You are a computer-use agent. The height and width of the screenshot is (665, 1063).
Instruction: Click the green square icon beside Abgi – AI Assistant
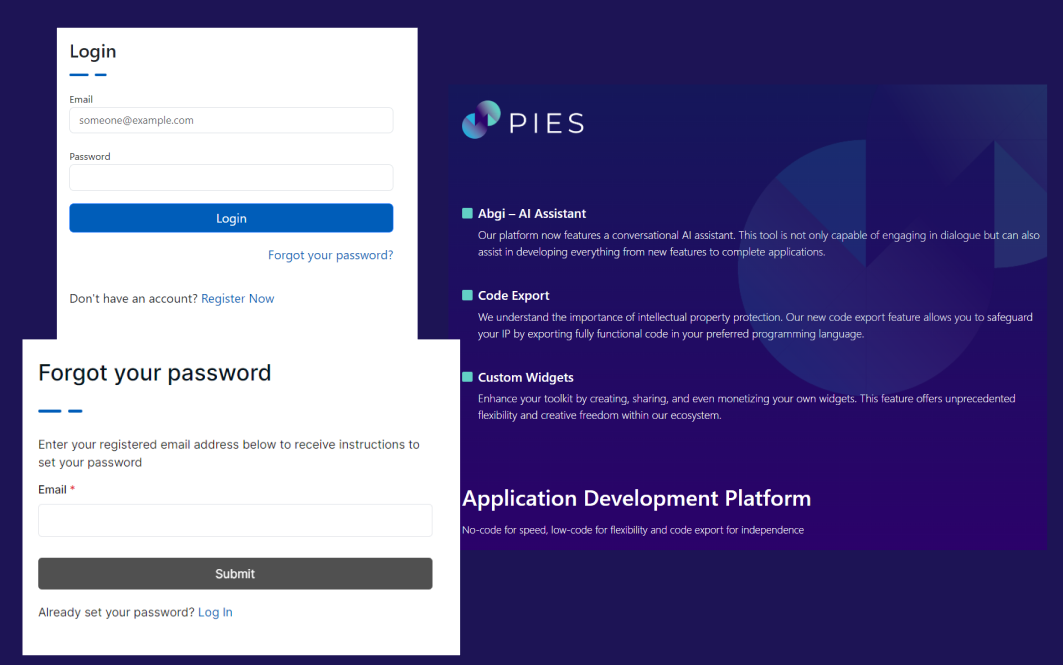point(466,212)
